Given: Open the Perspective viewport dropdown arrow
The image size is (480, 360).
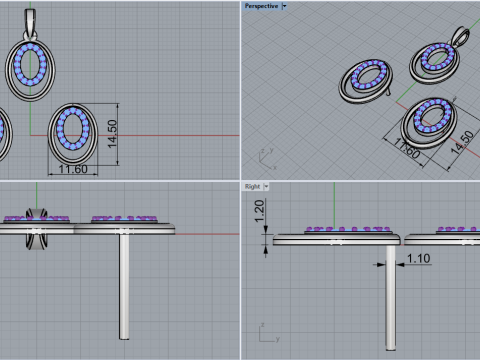Looking at the screenshot, I should click(x=284, y=6).
